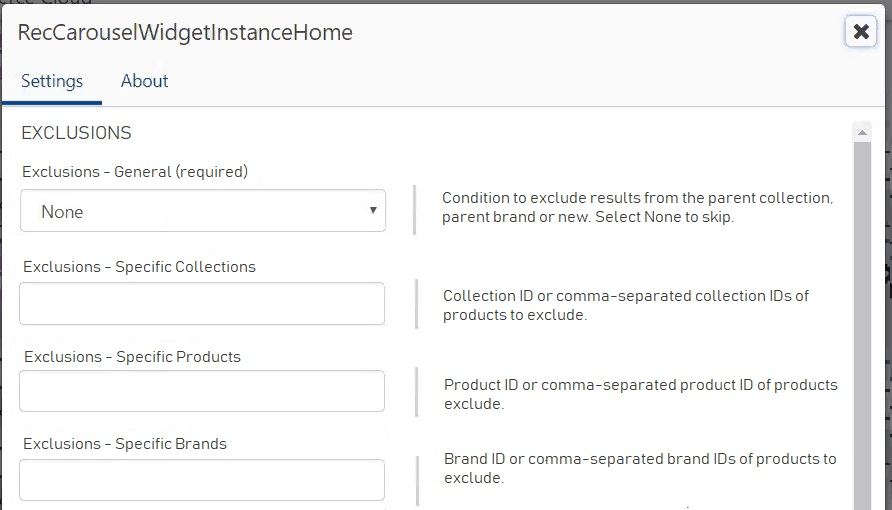Viewport: 892px width, 510px height.
Task: Switch to the Settings tab
Action: click(x=52, y=82)
